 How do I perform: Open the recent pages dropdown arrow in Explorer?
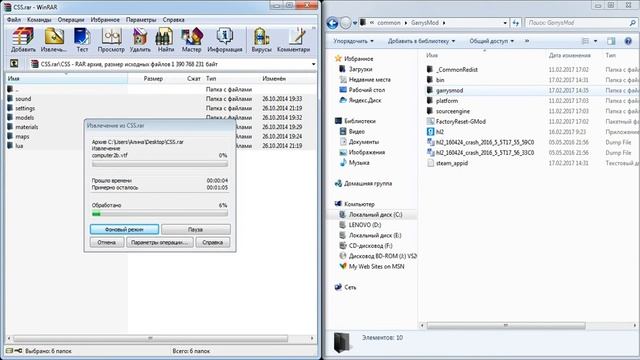(x=355, y=23)
